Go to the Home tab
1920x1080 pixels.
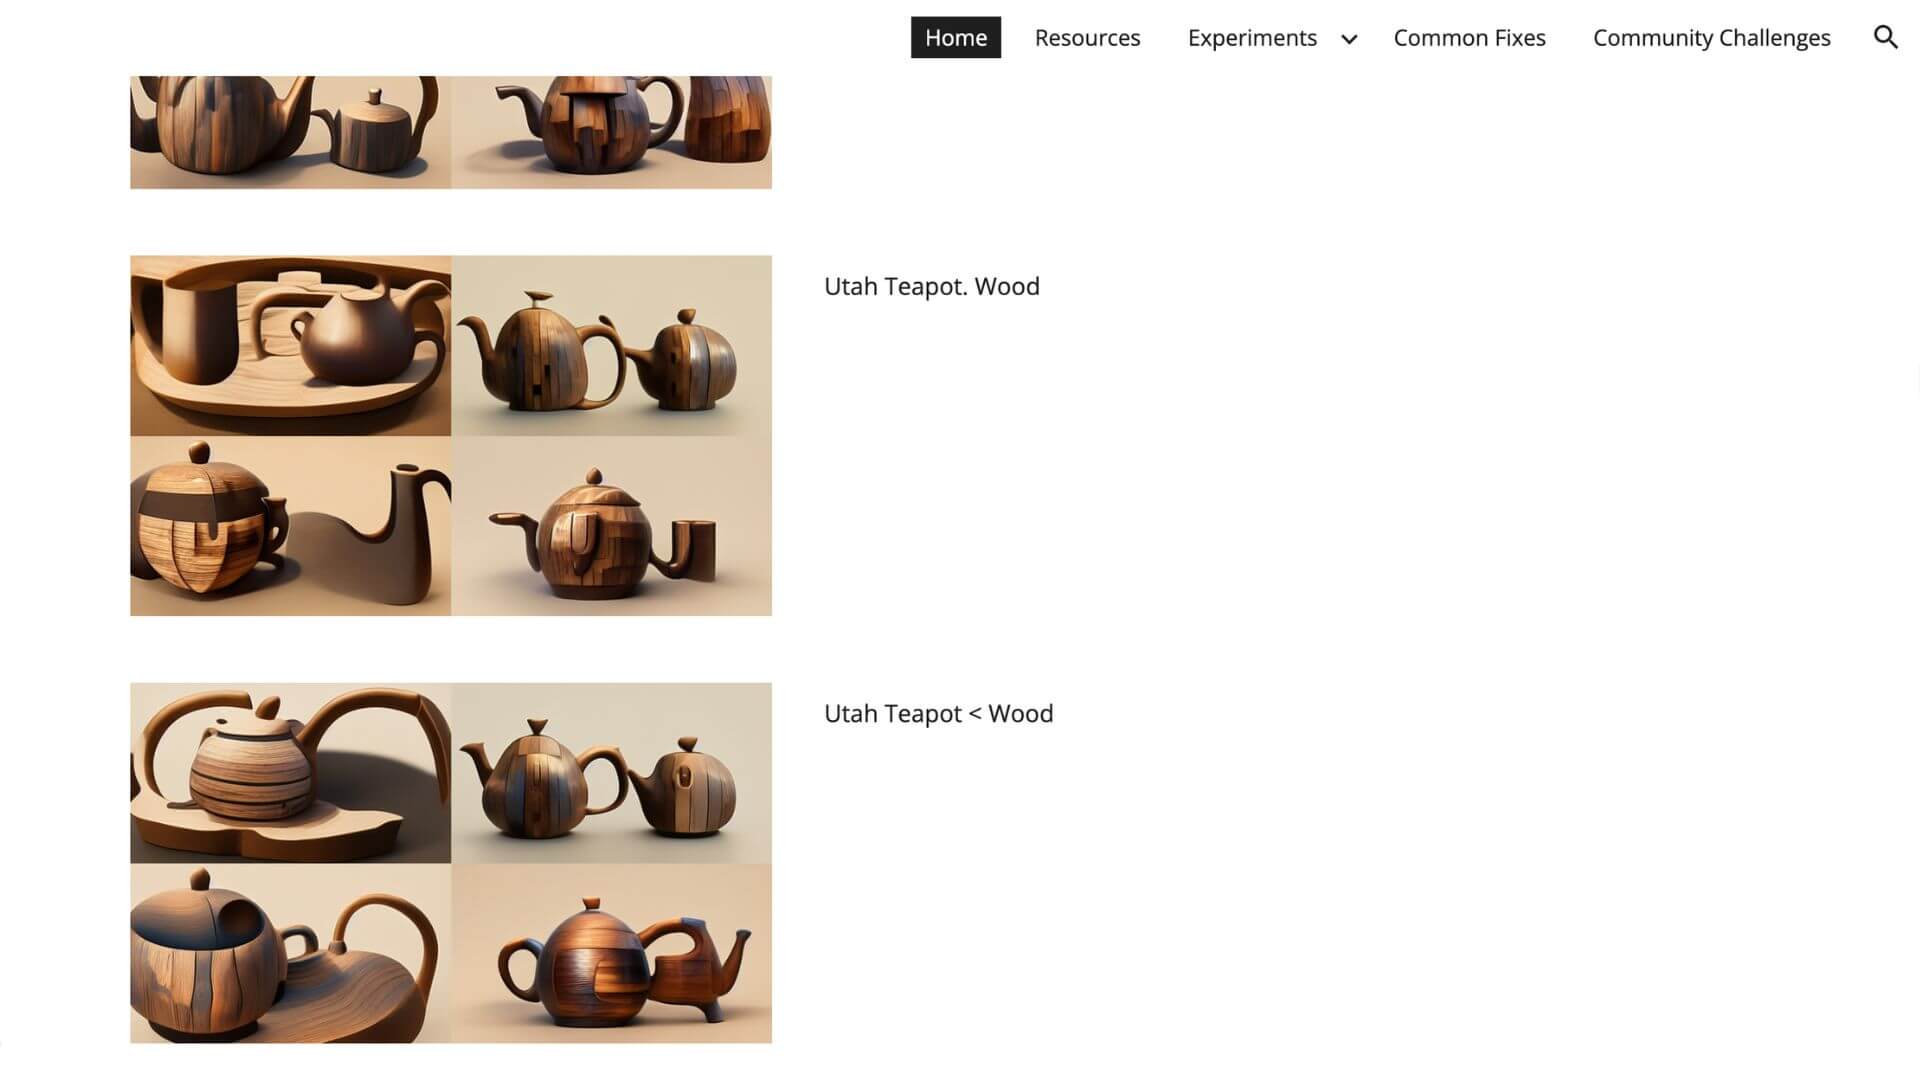coord(955,38)
